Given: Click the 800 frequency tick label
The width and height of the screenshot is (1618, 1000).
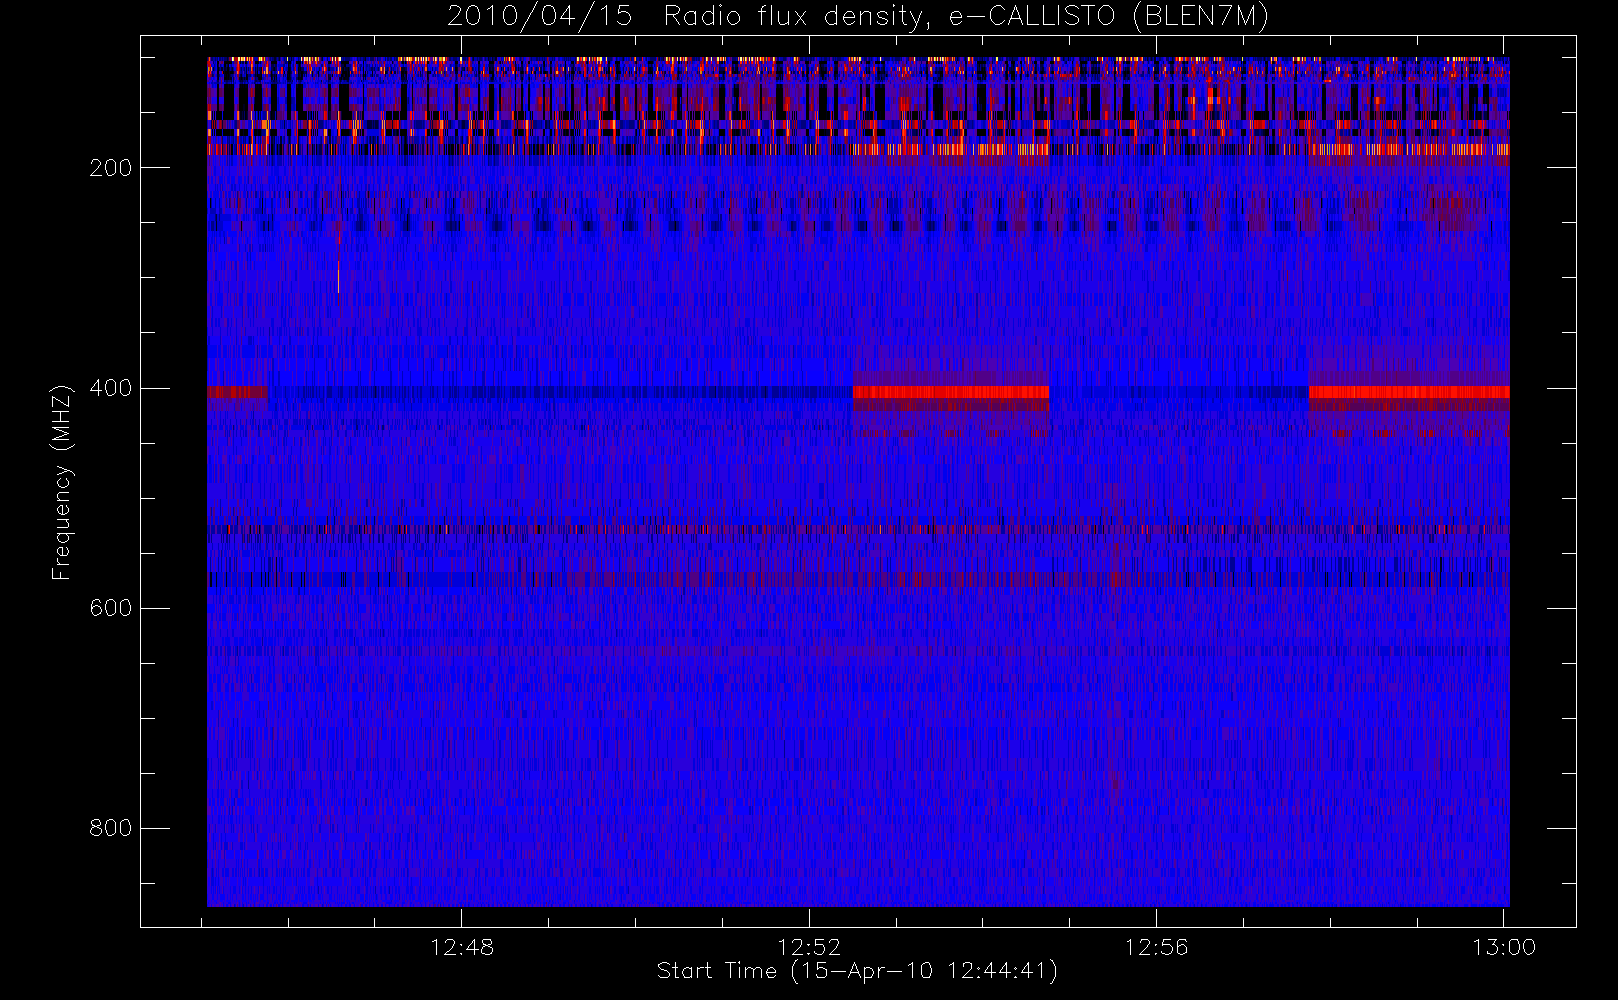Looking at the screenshot, I should [110, 828].
